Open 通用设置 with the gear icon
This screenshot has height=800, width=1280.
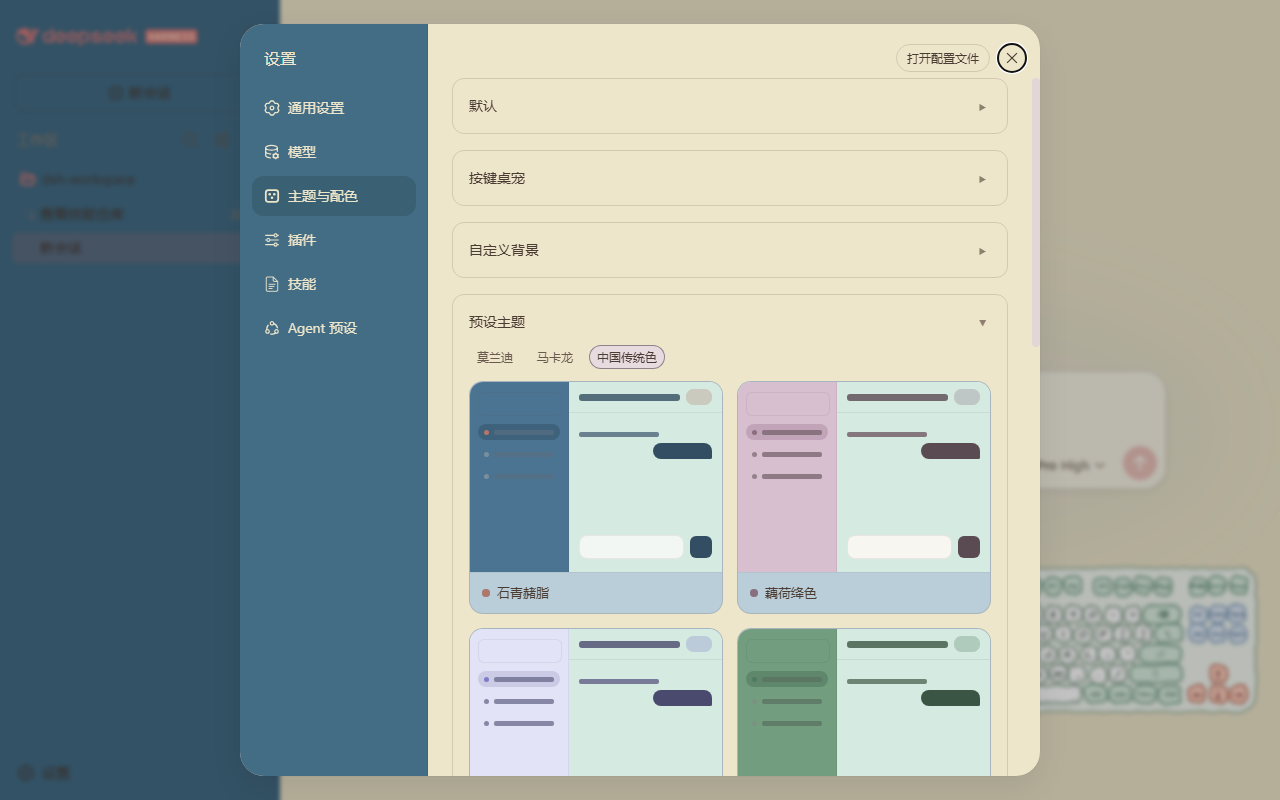[334, 108]
